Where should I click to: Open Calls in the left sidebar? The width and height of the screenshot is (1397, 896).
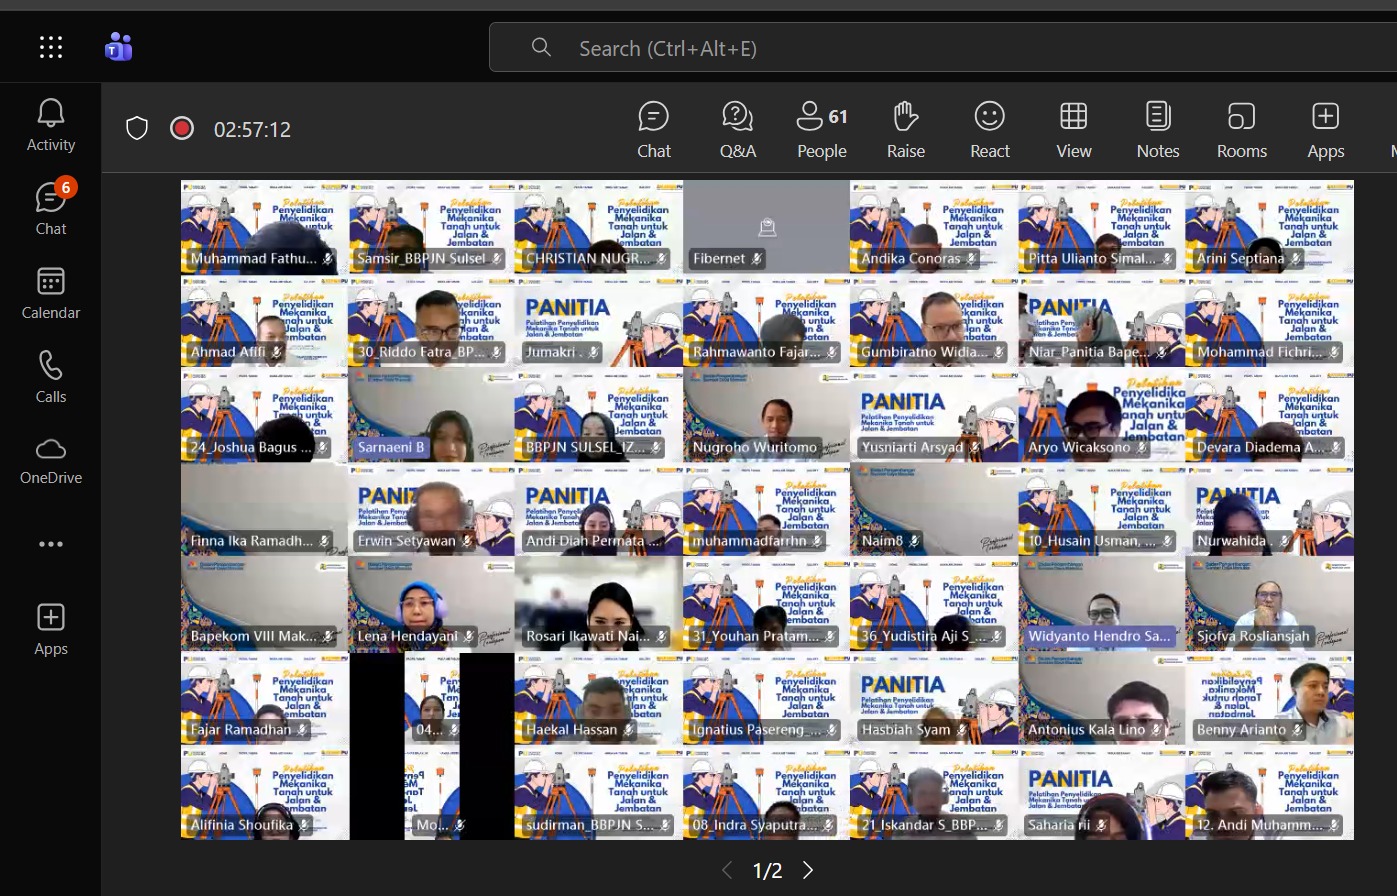50,377
